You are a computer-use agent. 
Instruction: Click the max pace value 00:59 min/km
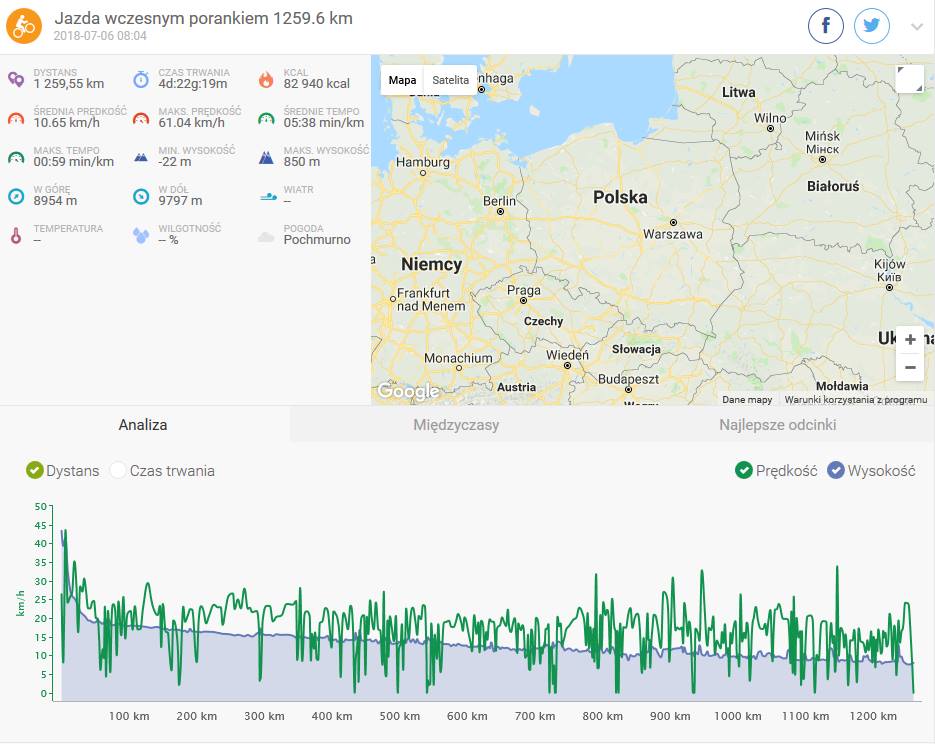point(73,162)
